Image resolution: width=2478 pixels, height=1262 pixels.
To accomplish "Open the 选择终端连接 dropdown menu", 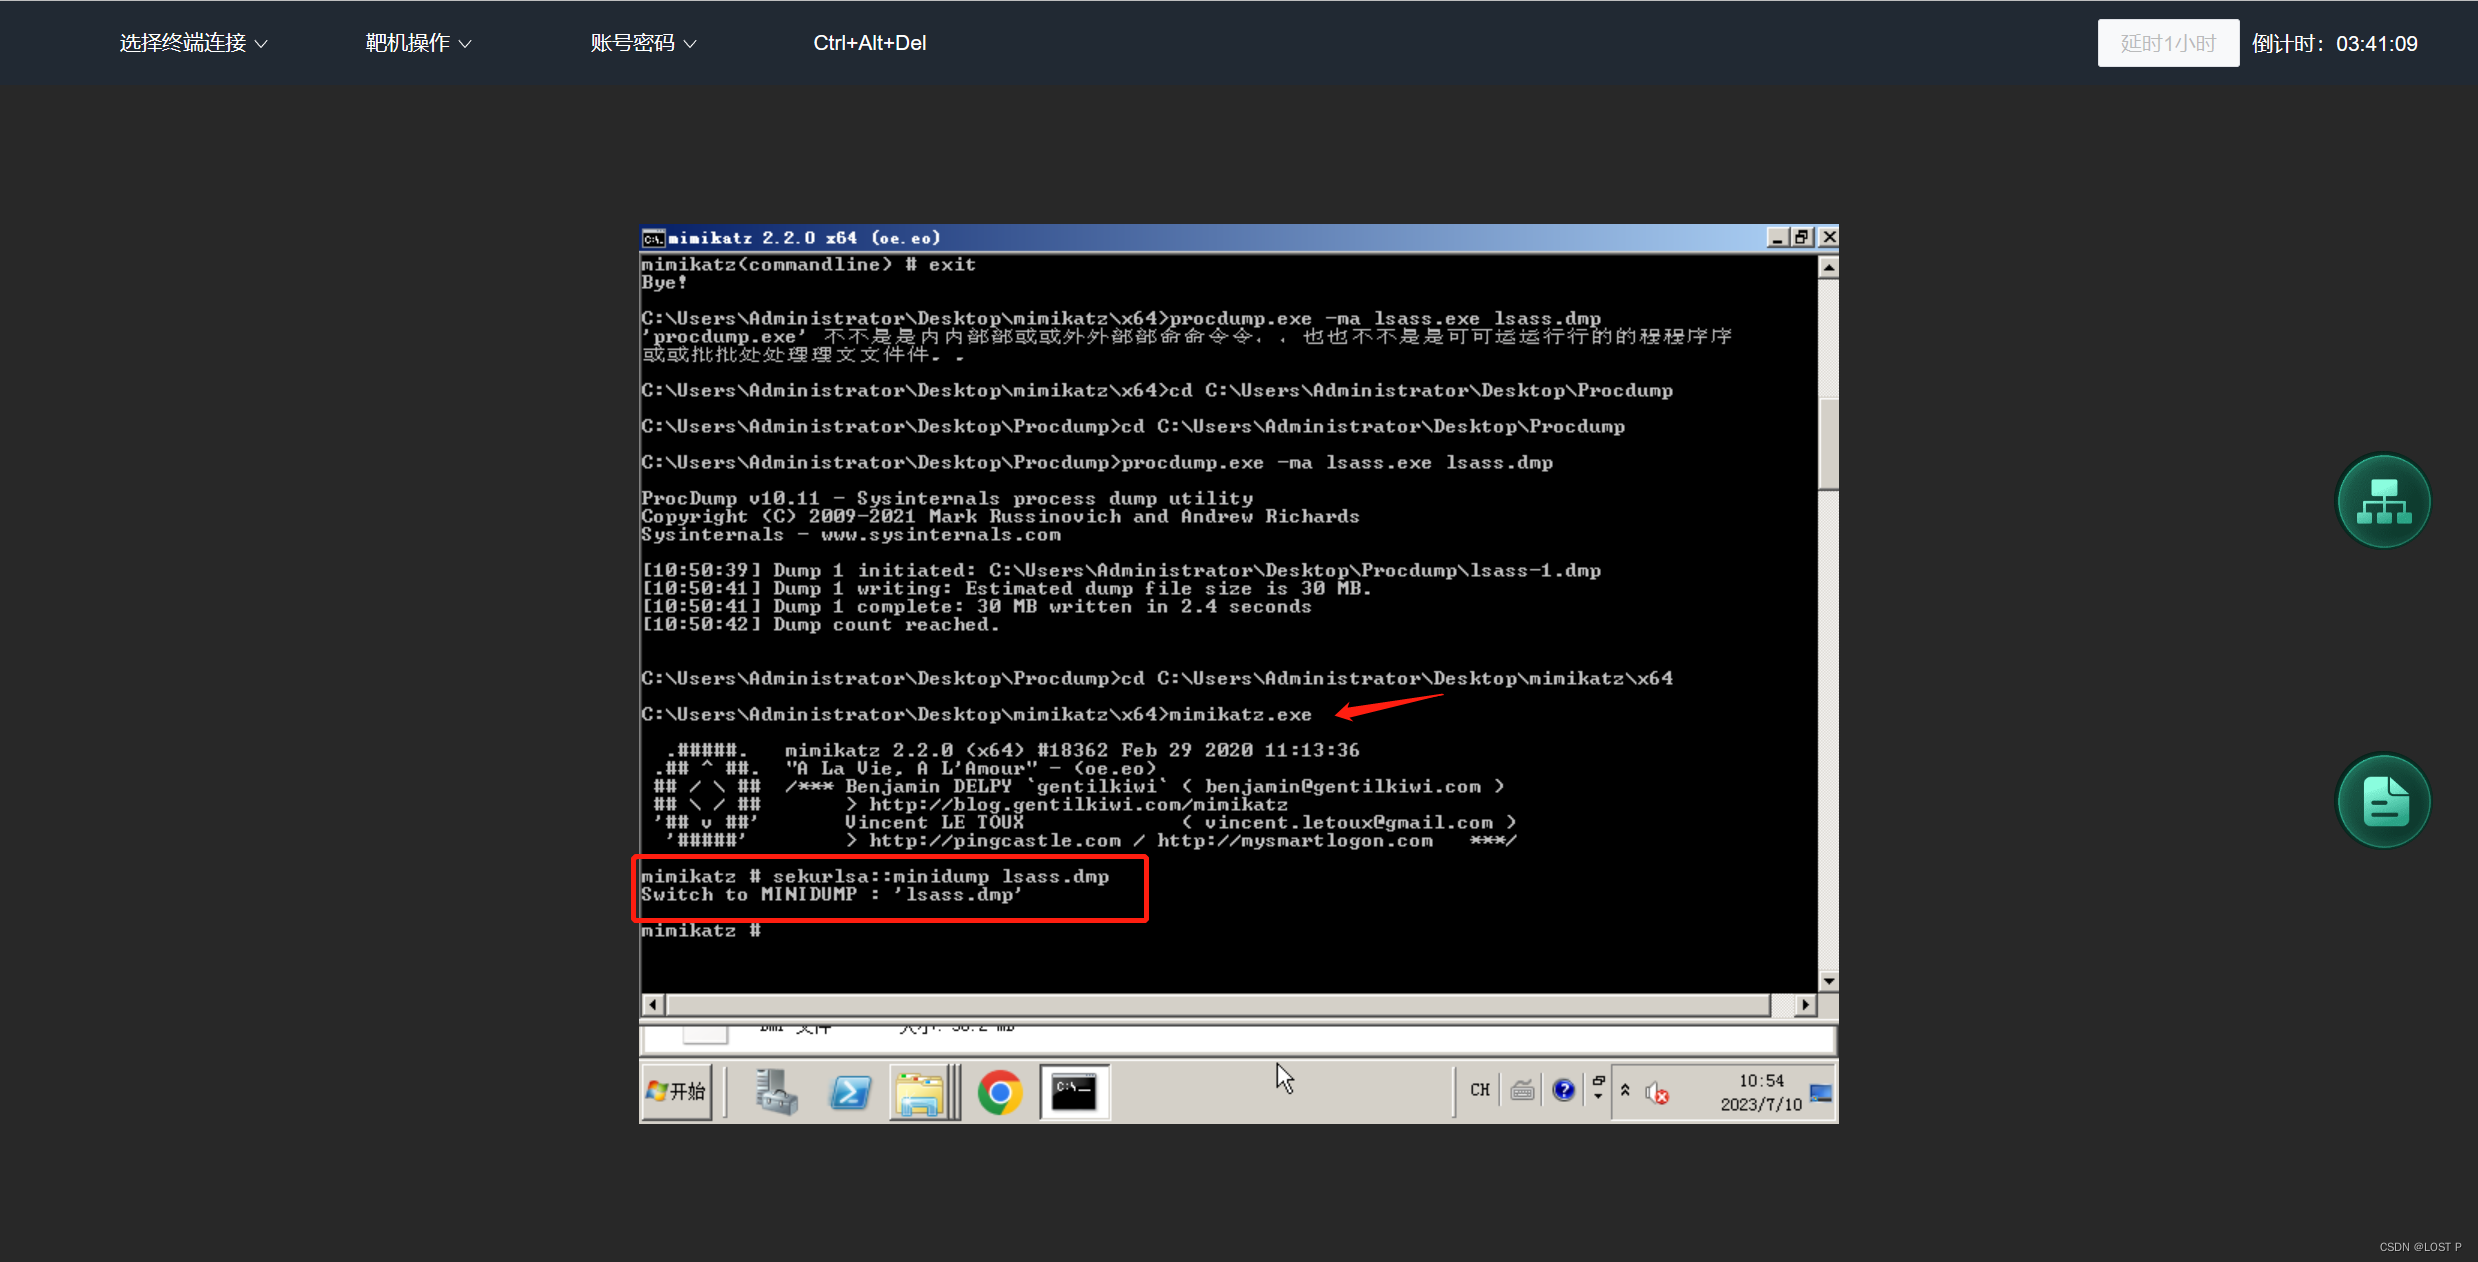I will [193, 43].
